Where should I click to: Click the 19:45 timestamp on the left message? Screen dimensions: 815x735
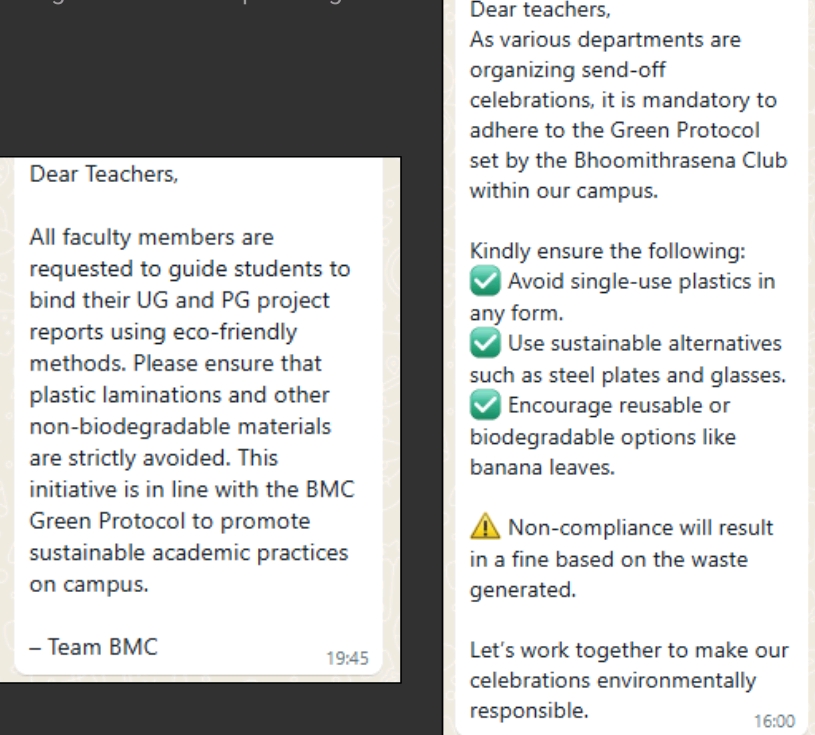click(347, 658)
